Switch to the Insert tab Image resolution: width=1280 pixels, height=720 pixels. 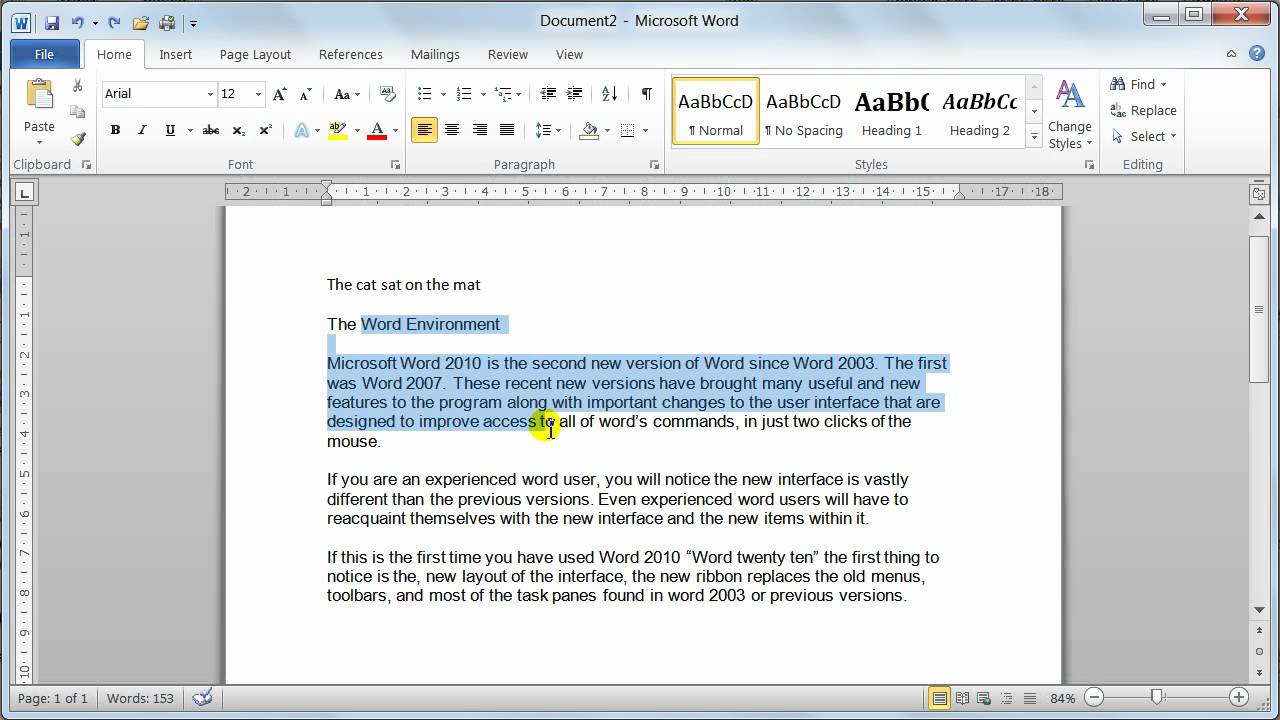pyautogui.click(x=175, y=54)
